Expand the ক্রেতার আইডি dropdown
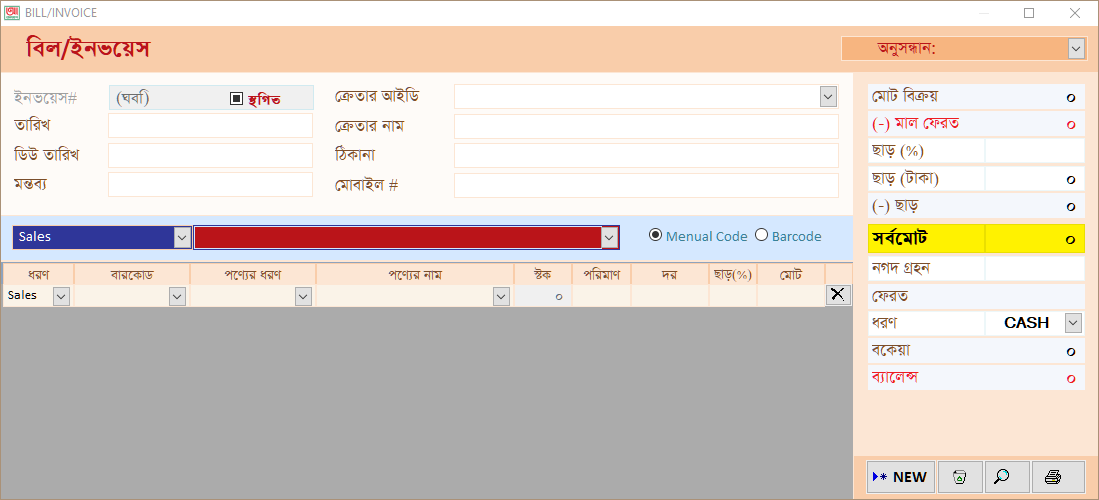 click(828, 97)
